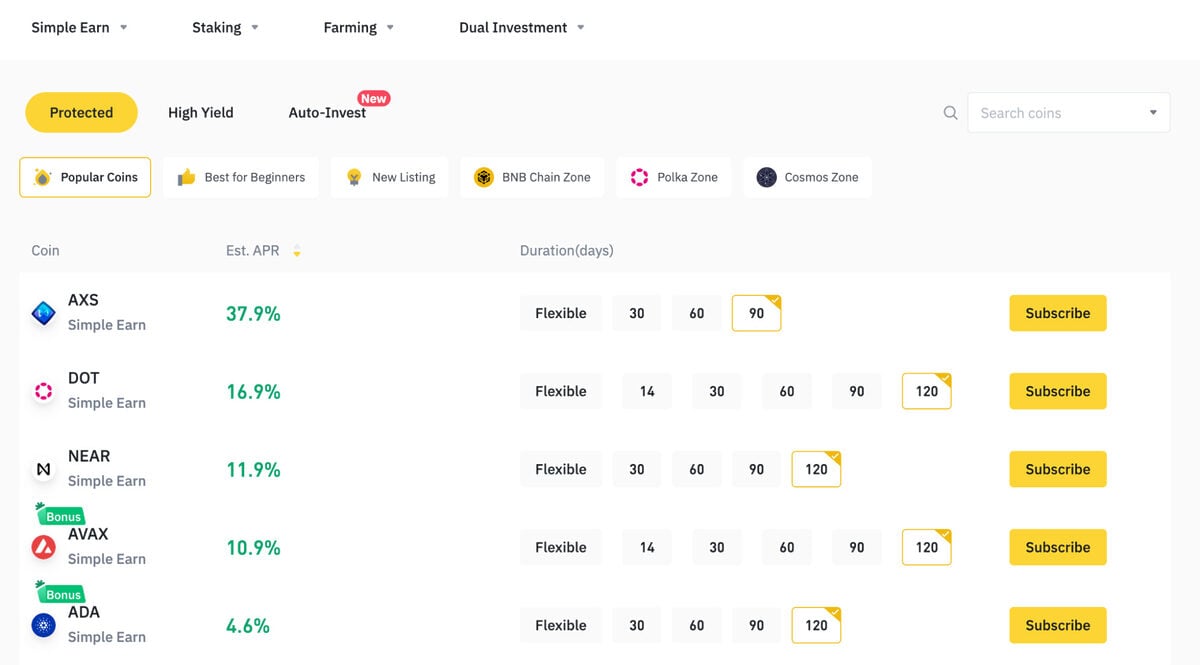Subscribe to AVAX Simple Earn
Viewport: 1200px width, 665px height.
pos(1058,547)
